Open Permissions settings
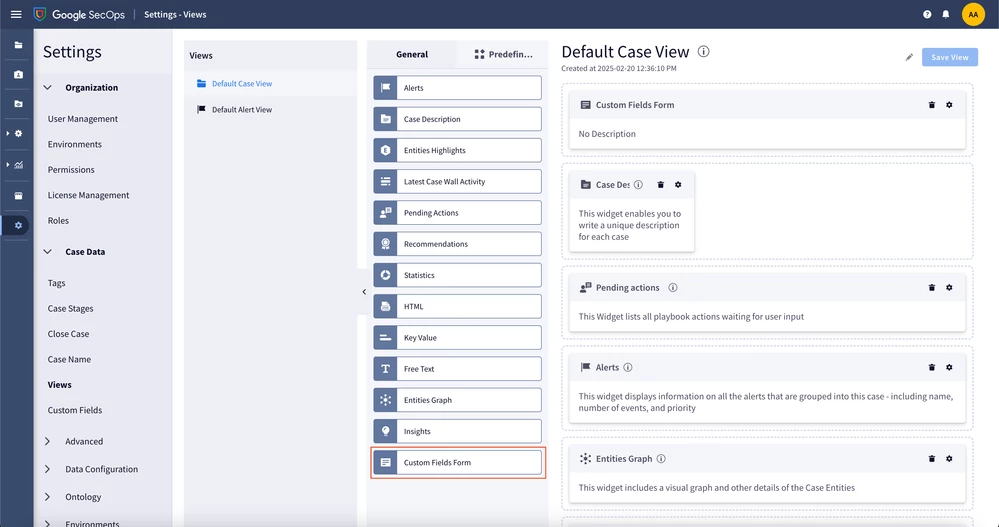 click(71, 170)
